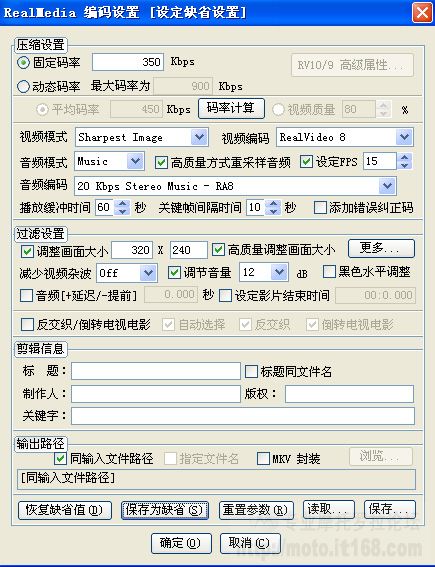Open the 音频模式 Music dropdown
The height and width of the screenshot is (567, 435).
[136, 161]
